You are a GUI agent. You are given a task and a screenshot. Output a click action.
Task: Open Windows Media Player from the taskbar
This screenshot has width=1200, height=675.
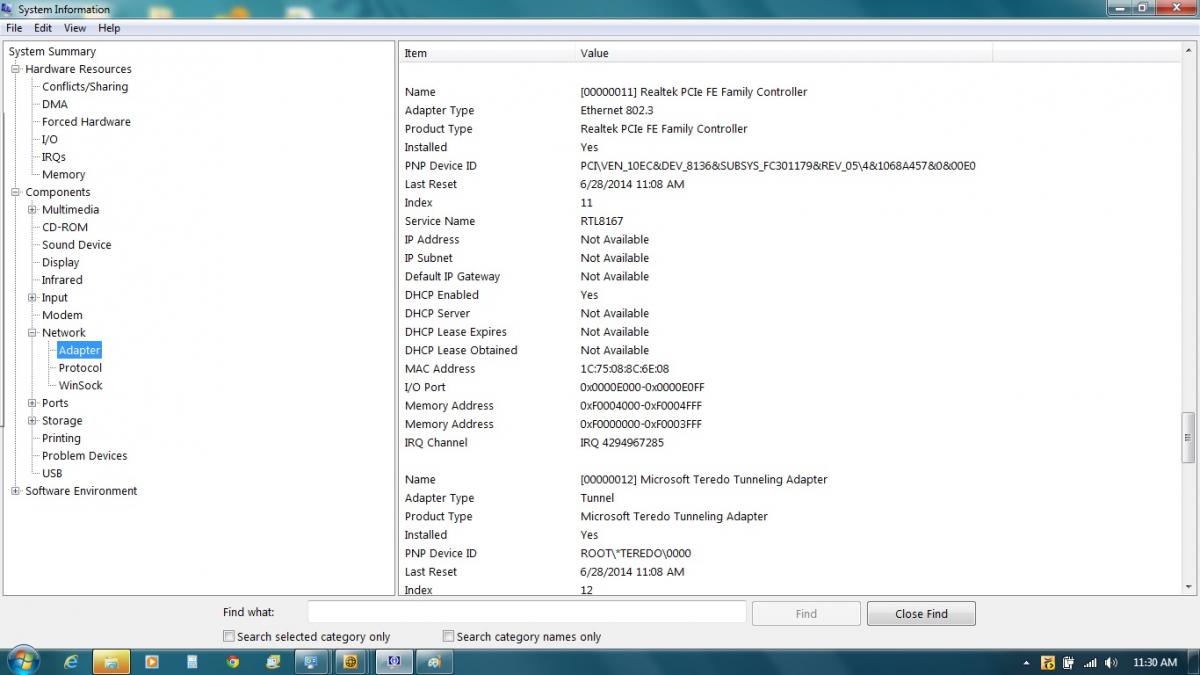click(152, 662)
